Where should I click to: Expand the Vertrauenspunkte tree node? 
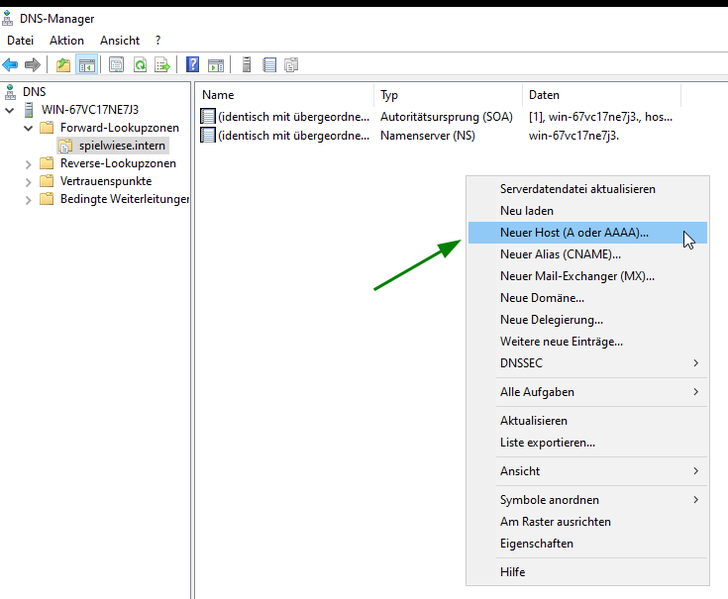pos(28,181)
